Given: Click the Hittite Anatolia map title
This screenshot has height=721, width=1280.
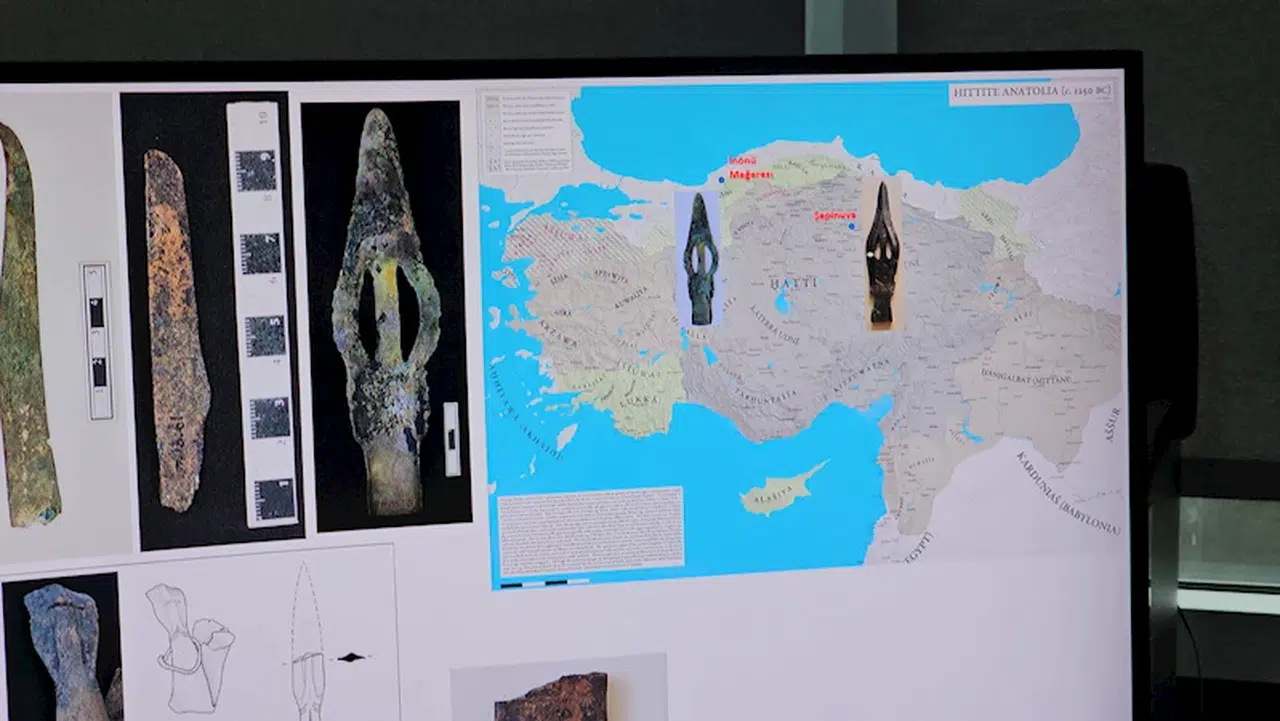Looking at the screenshot, I should [x=1031, y=93].
